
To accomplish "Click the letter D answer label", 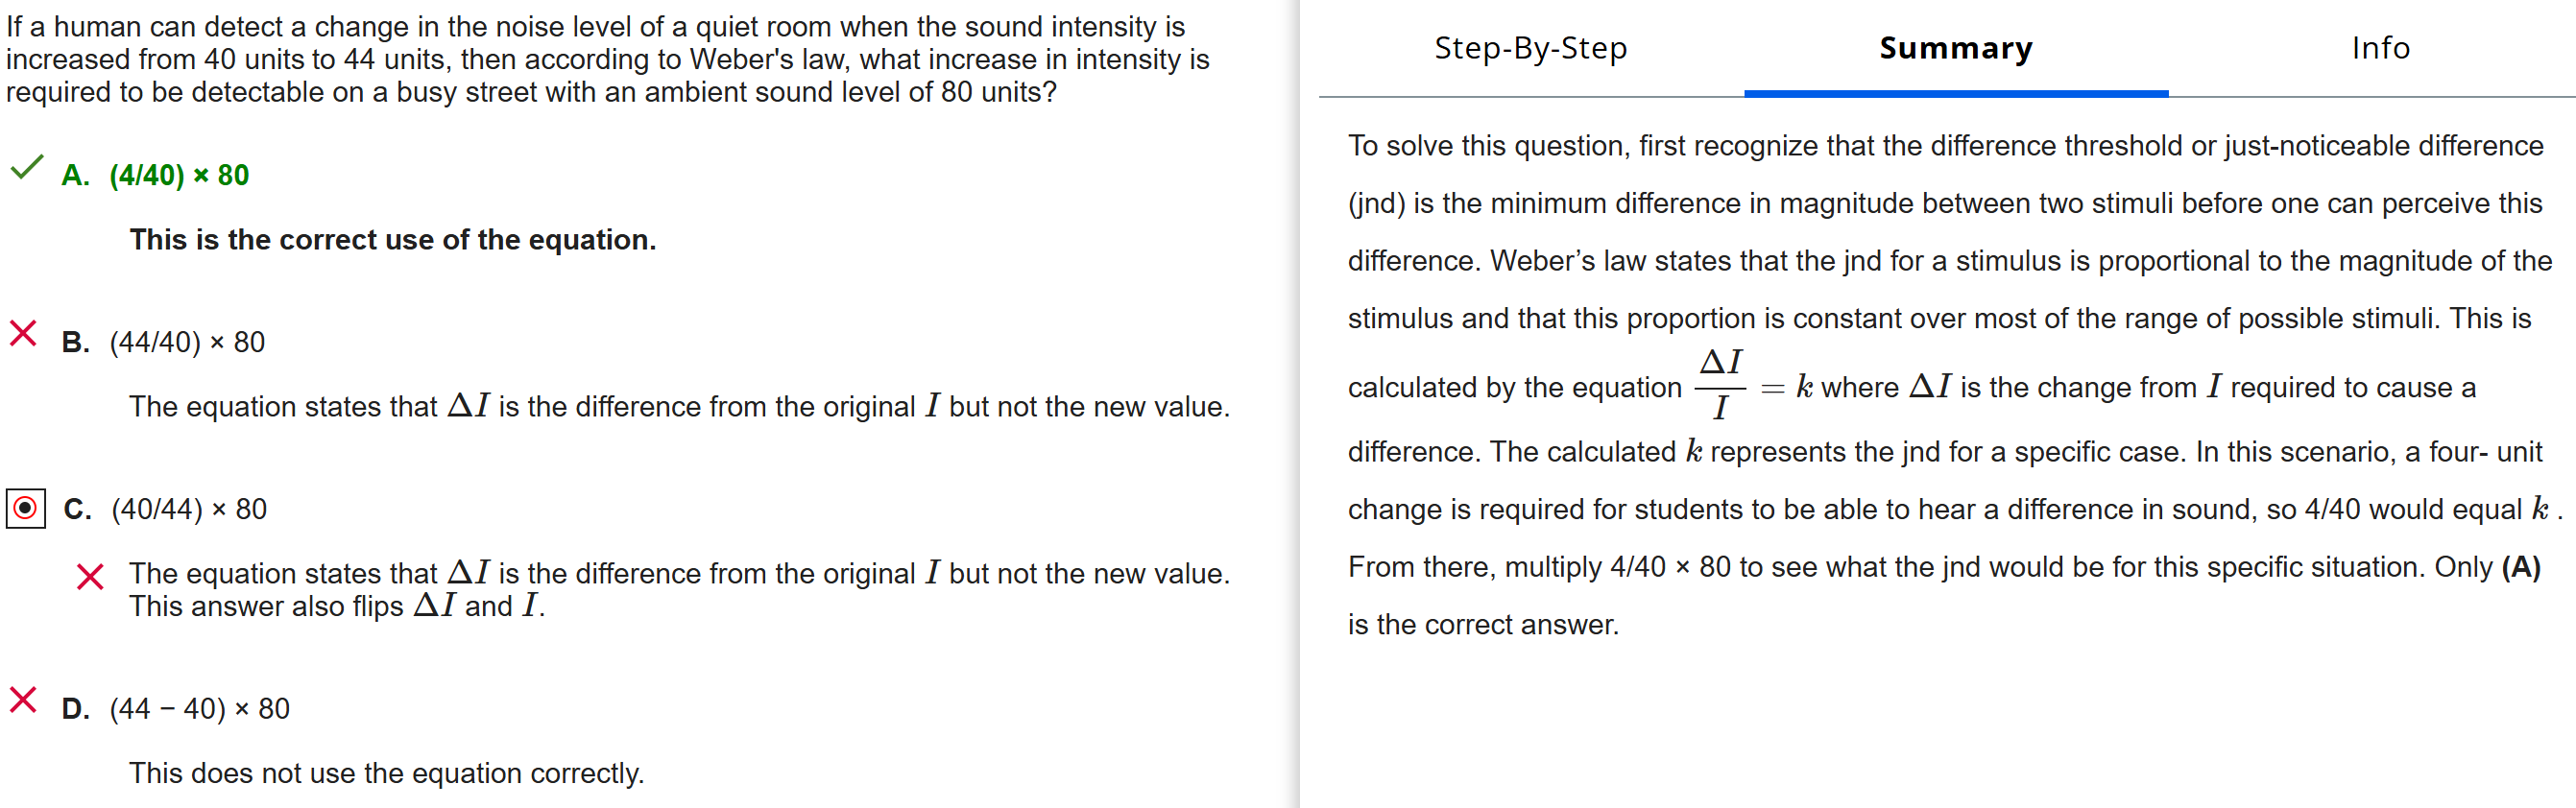I will [75, 709].
